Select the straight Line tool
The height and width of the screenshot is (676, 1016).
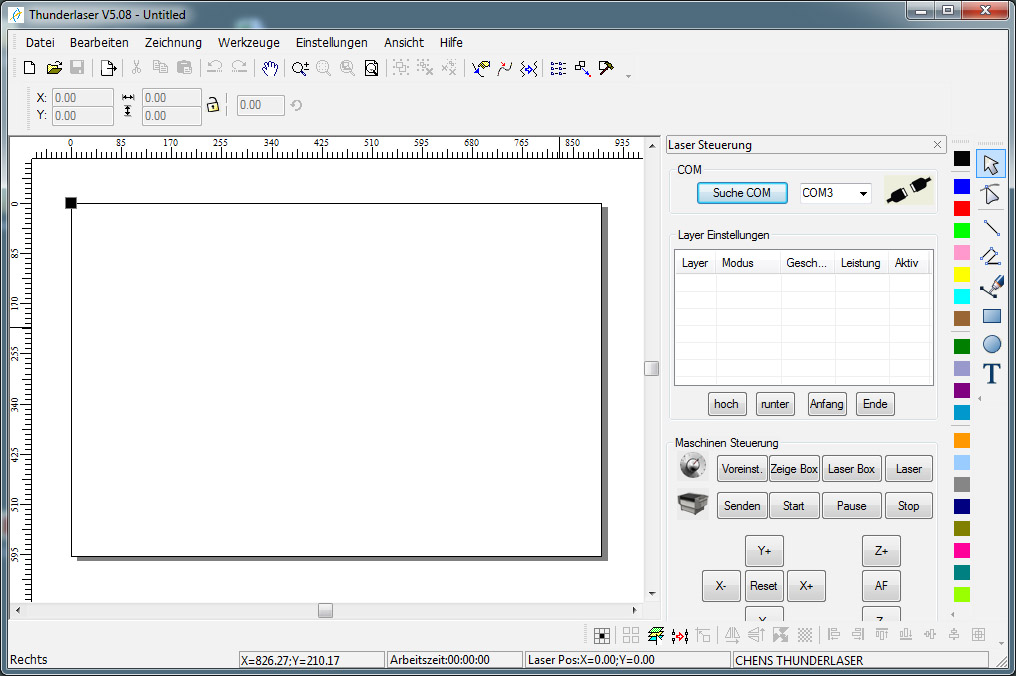point(991,227)
